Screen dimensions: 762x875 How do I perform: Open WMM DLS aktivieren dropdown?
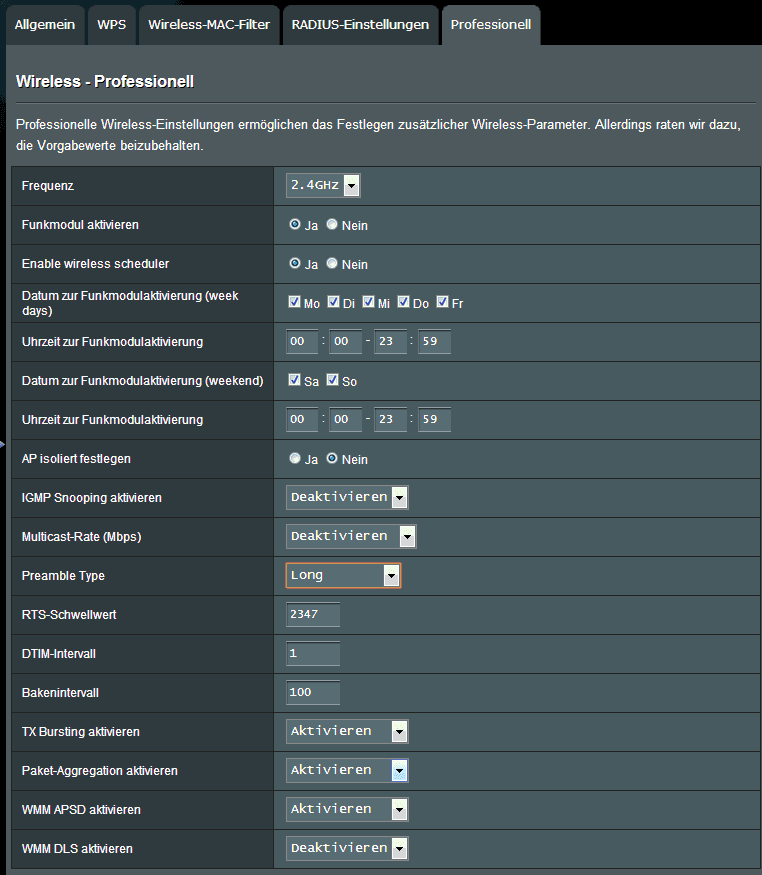coord(347,848)
